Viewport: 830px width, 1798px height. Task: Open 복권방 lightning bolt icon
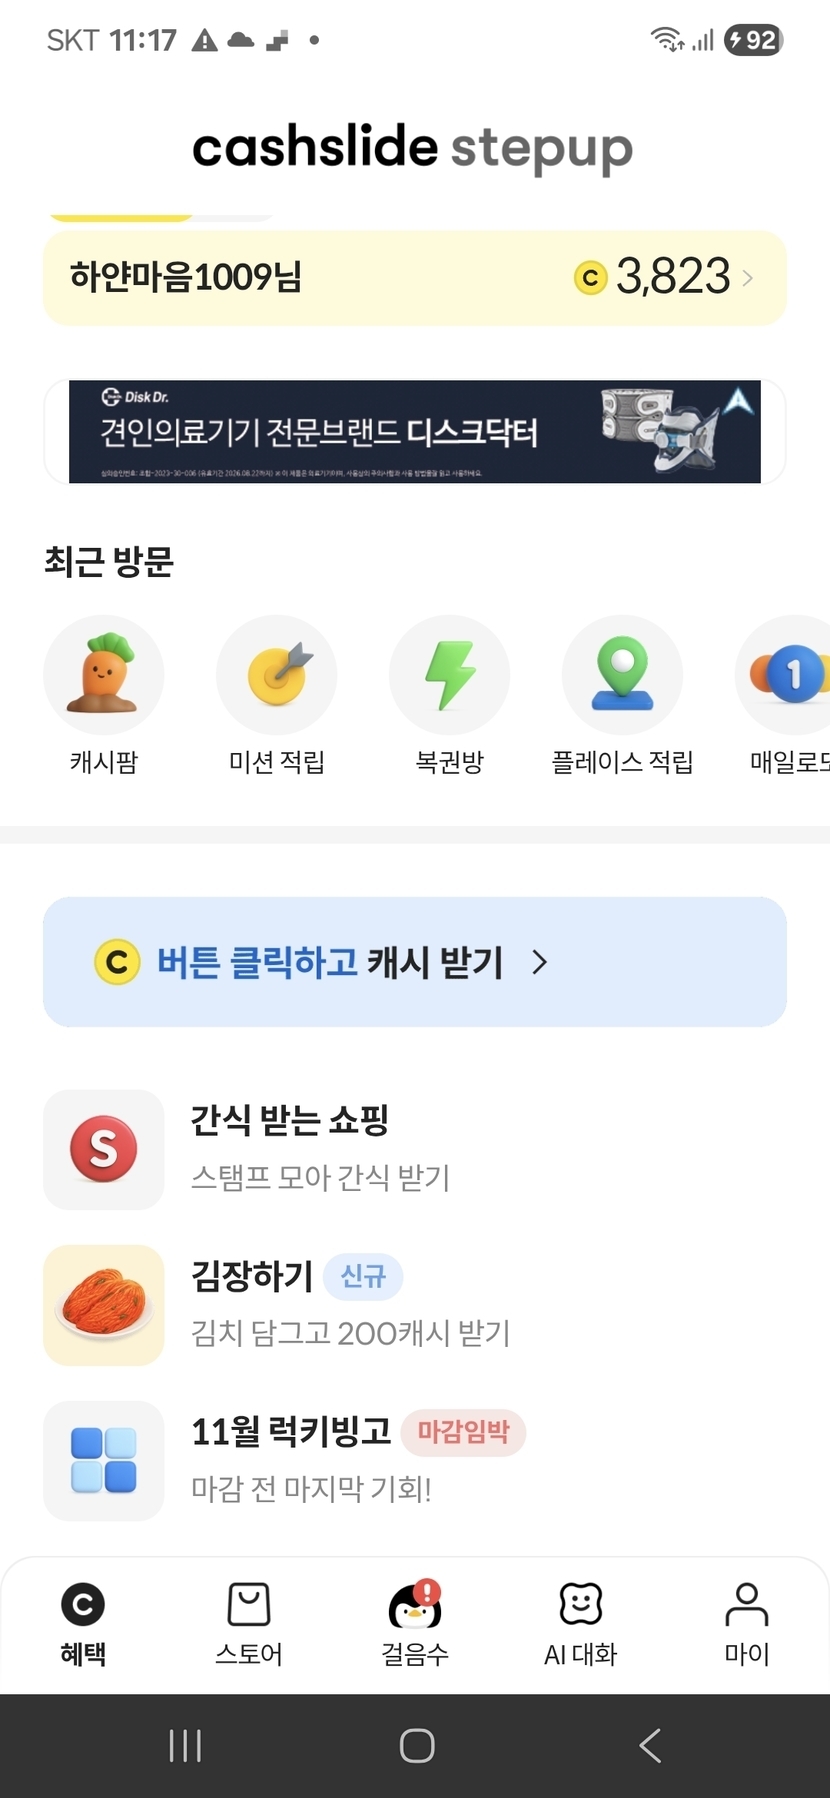click(449, 675)
